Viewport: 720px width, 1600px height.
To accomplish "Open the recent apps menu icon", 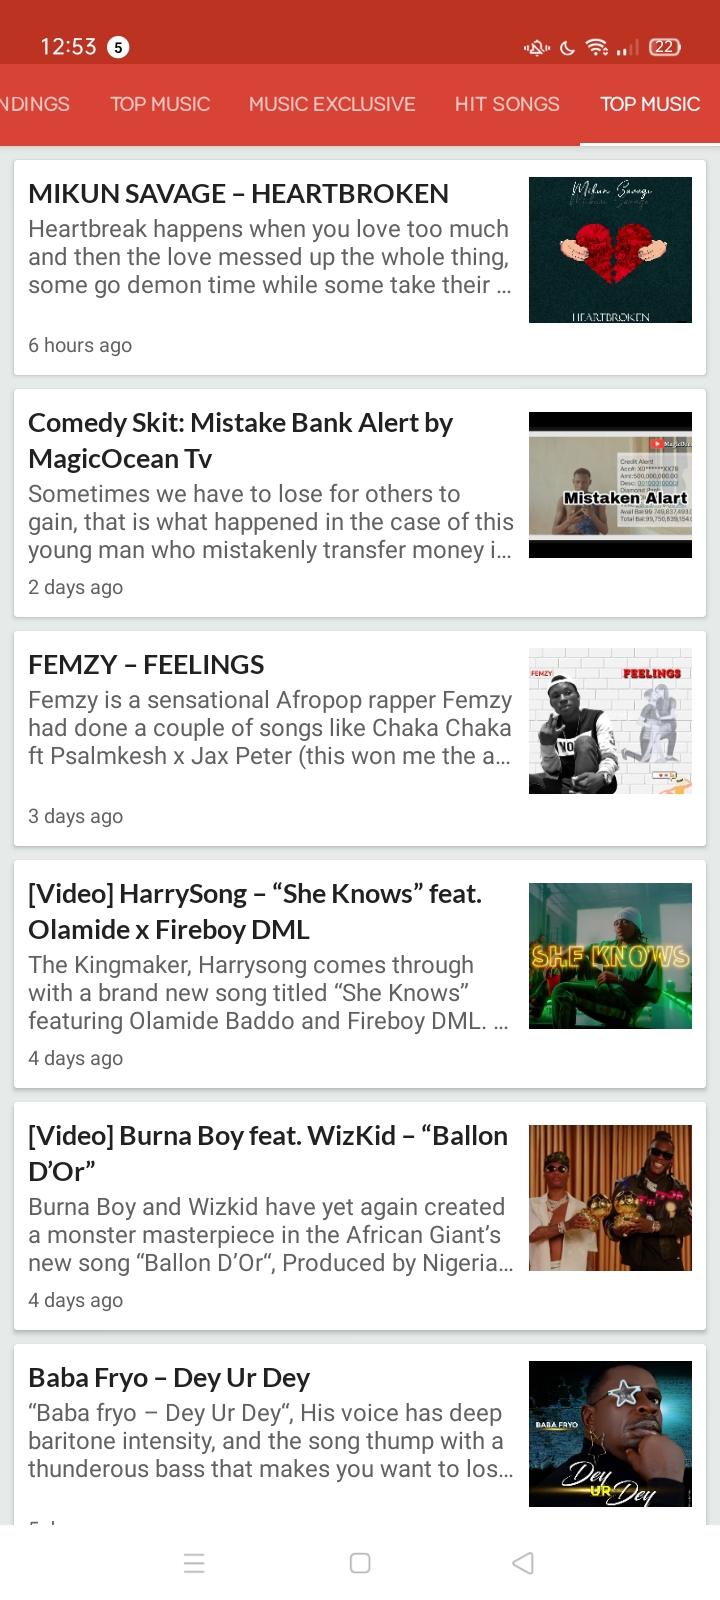I will click(x=195, y=1563).
